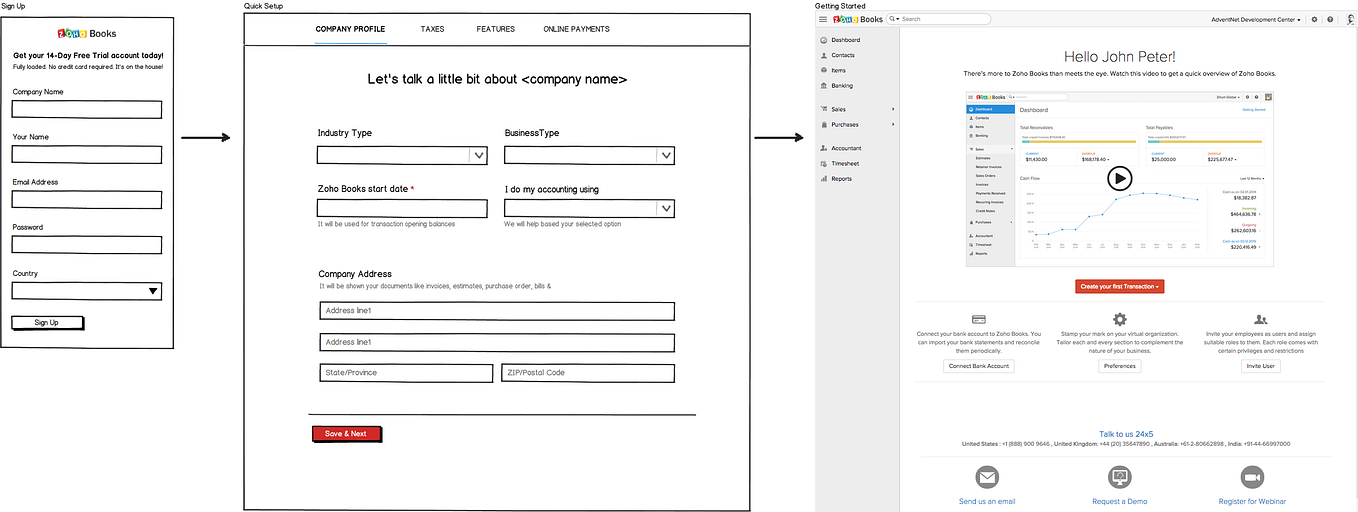Click the Zoho Books logo on Sign Up form
The width and height of the screenshot is (1358, 512).
click(87, 33)
